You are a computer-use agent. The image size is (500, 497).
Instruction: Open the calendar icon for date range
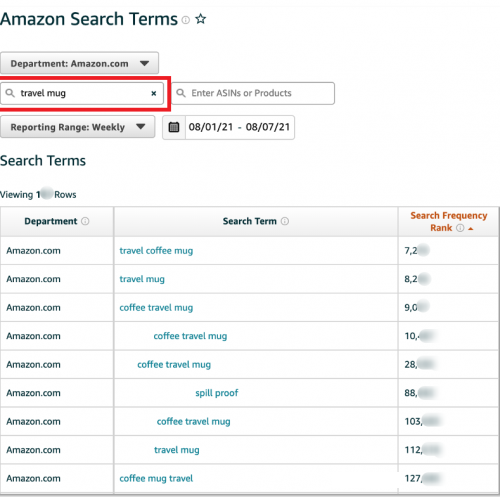point(174,127)
